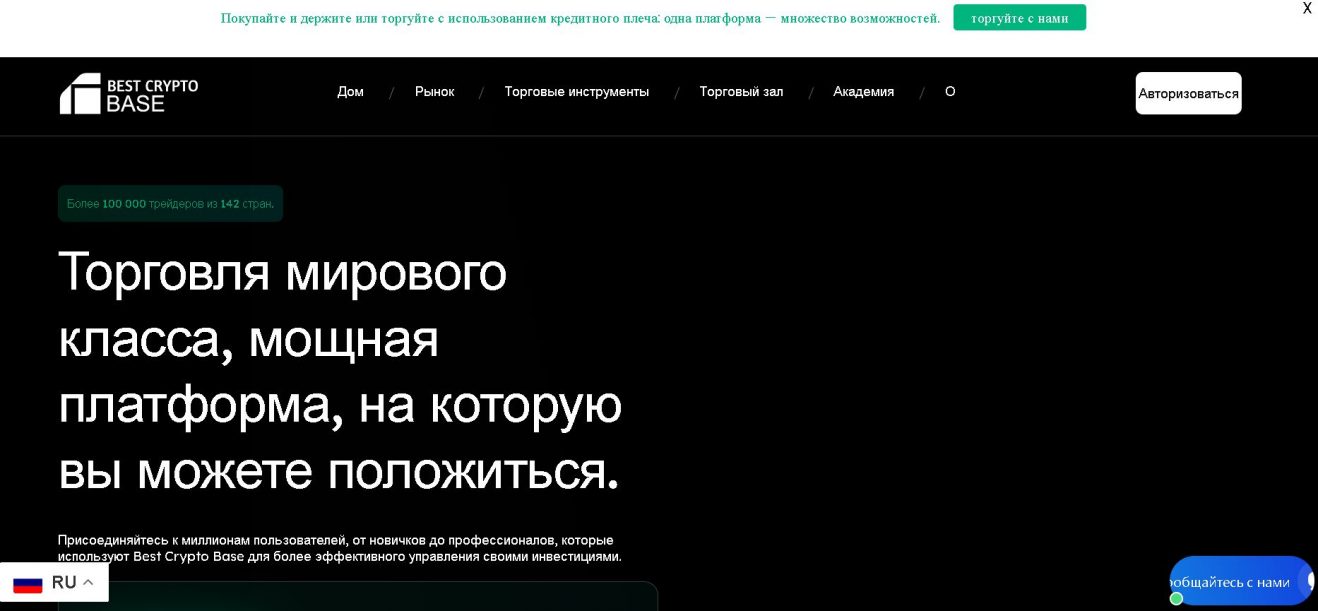1318x611 pixels.
Task: Click the Более 100 000 трейдеров badge
Action: point(170,204)
